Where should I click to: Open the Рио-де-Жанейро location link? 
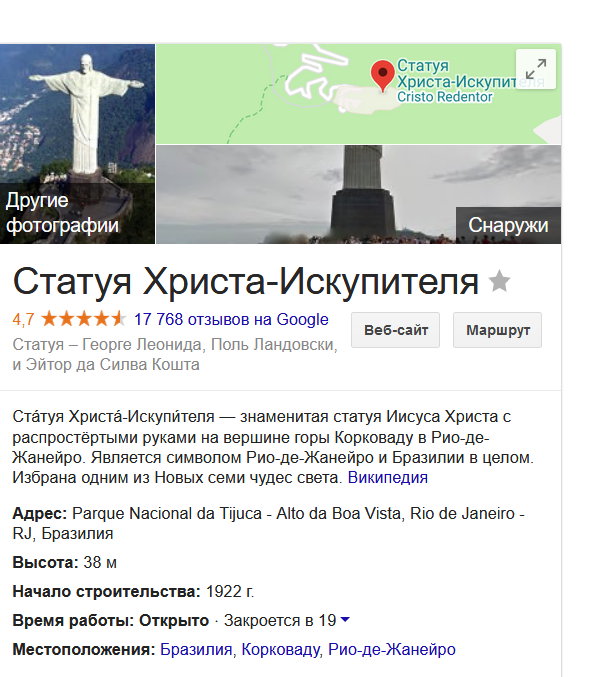pos(392,649)
